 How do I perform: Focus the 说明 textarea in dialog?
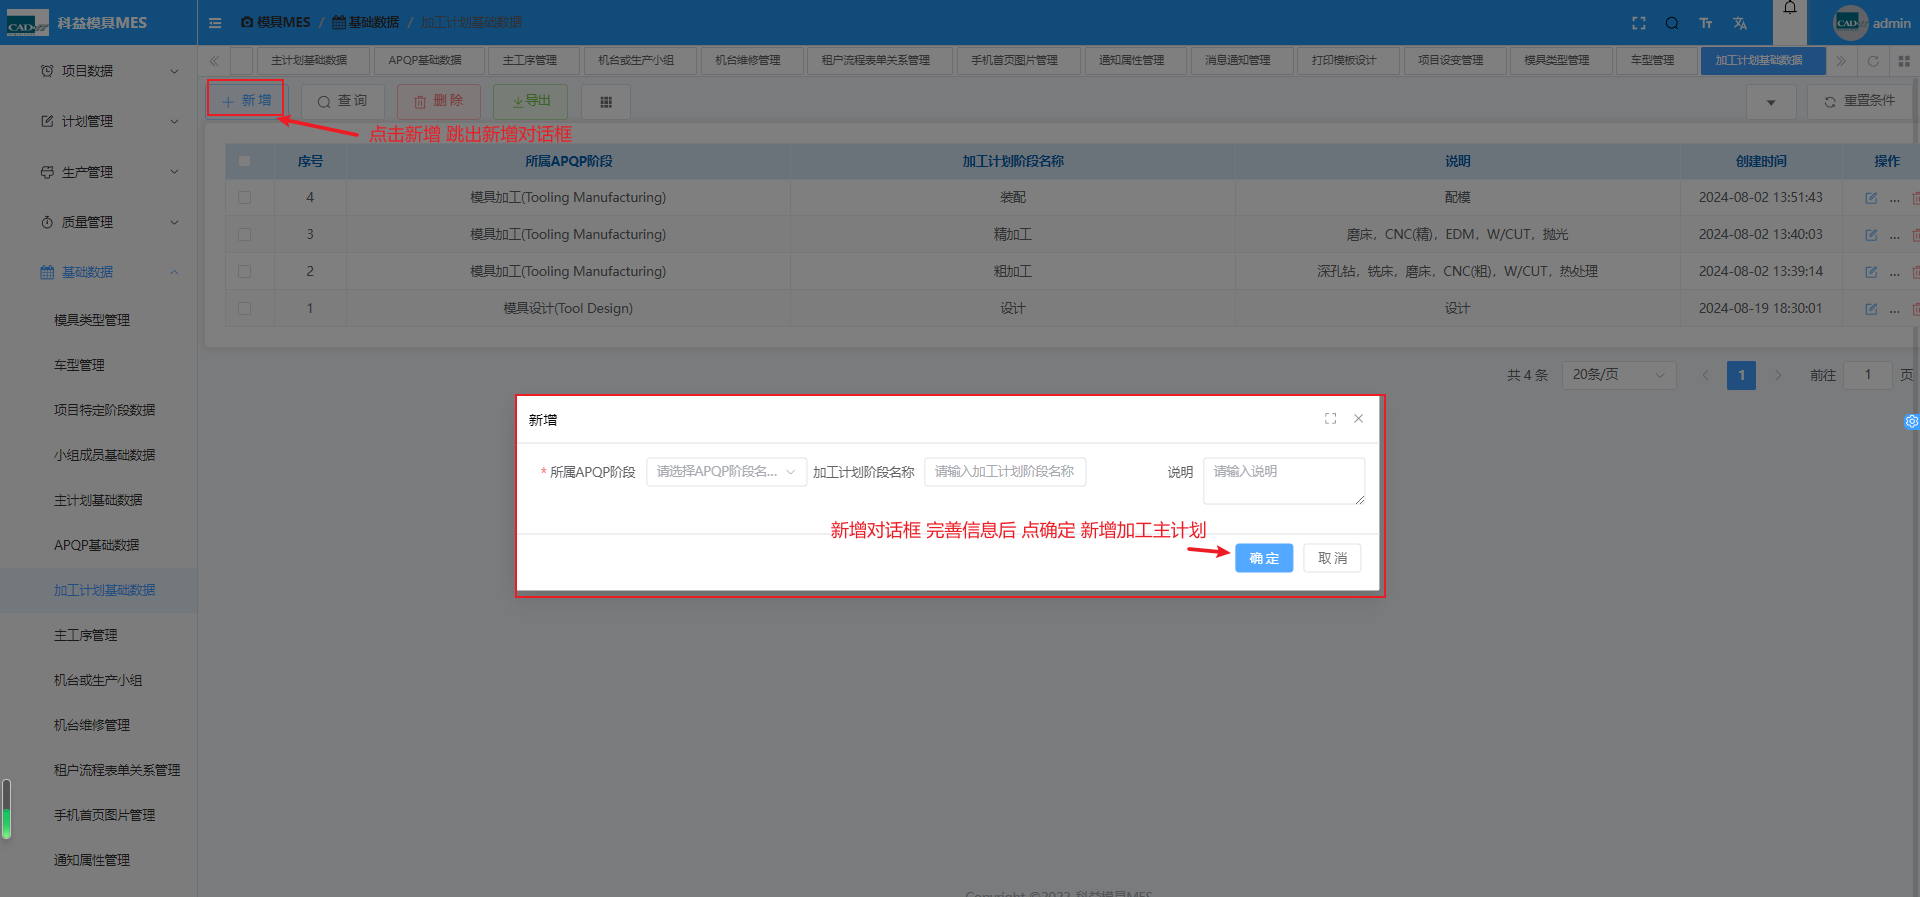[x=1284, y=481]
